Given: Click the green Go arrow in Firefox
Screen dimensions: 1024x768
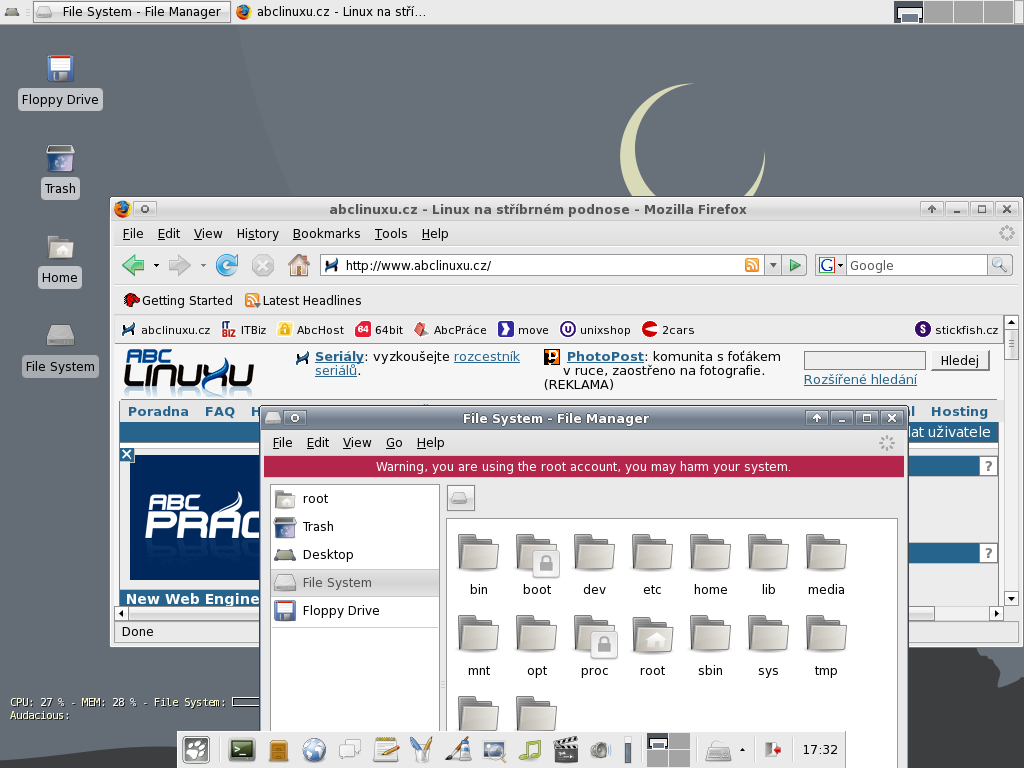Looking at the screenshot, I should point(795,265).
